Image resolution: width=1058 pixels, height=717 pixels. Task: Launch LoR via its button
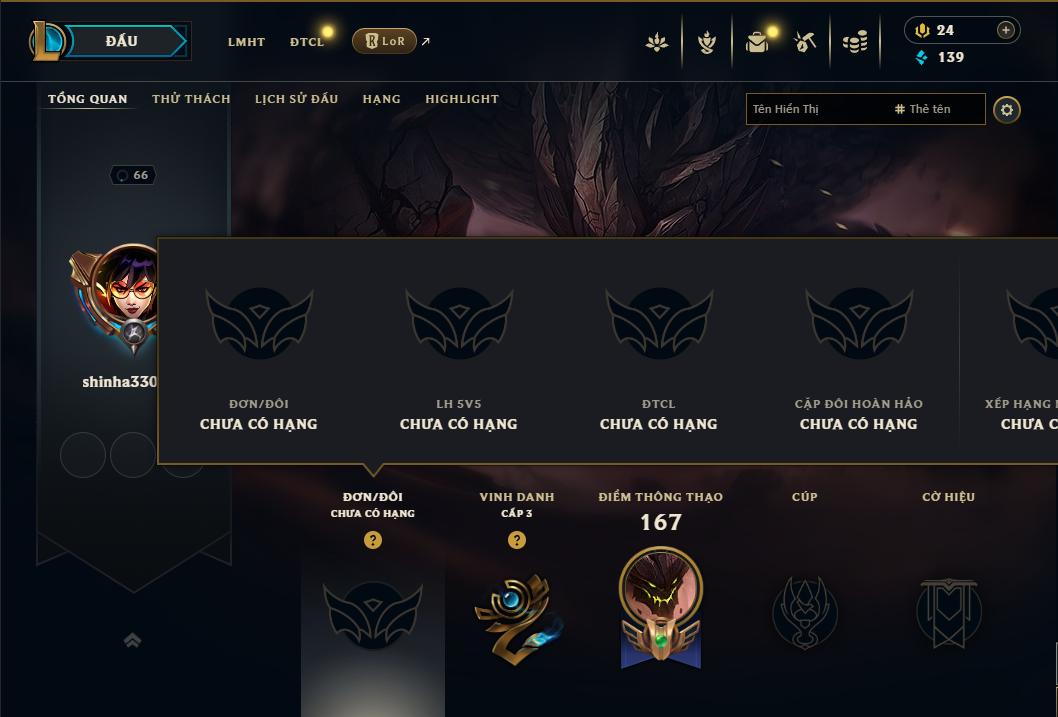click(x=384, y=41)
